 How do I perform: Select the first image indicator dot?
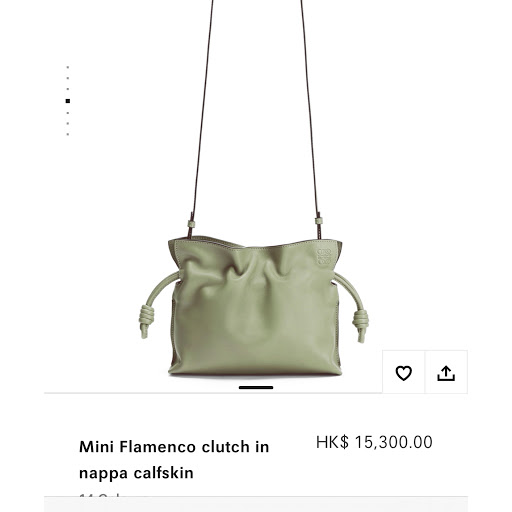point(68,67)
